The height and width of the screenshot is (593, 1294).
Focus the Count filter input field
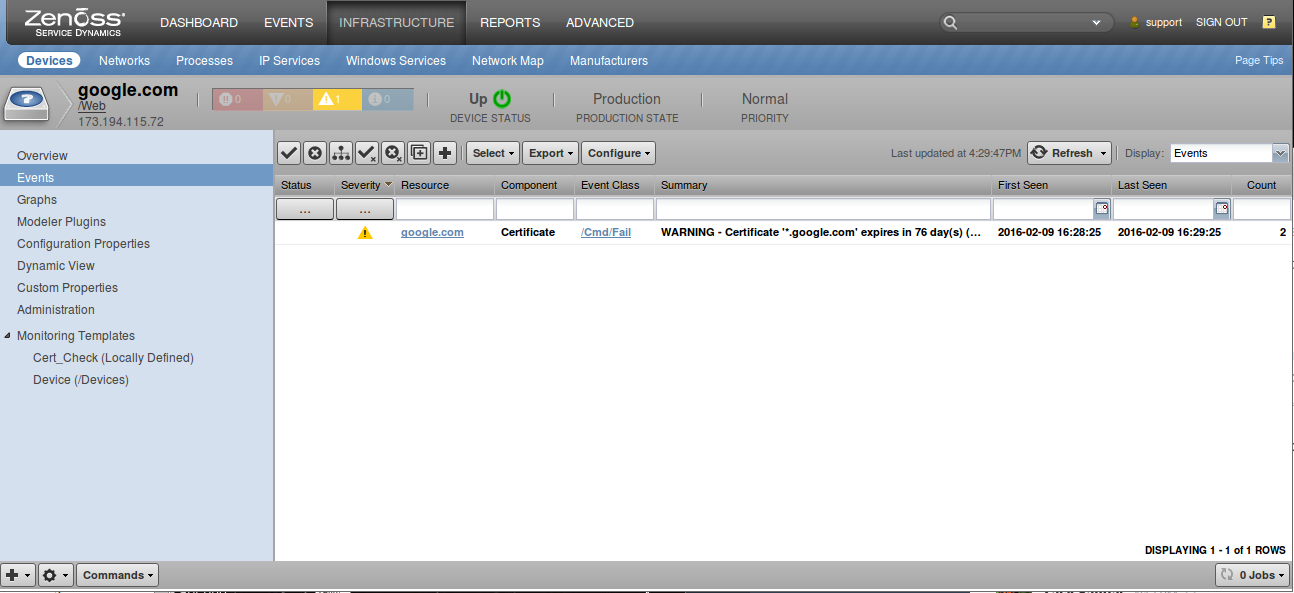point(1261,209)
